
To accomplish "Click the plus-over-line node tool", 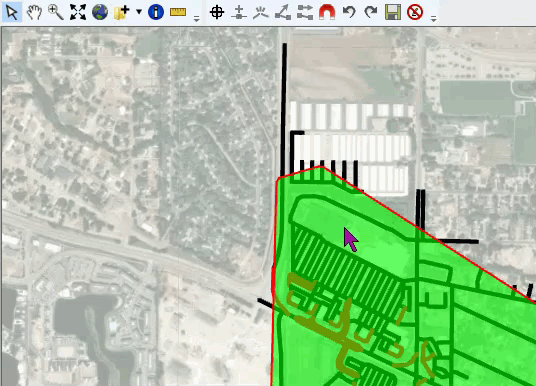I will point(239,12).
